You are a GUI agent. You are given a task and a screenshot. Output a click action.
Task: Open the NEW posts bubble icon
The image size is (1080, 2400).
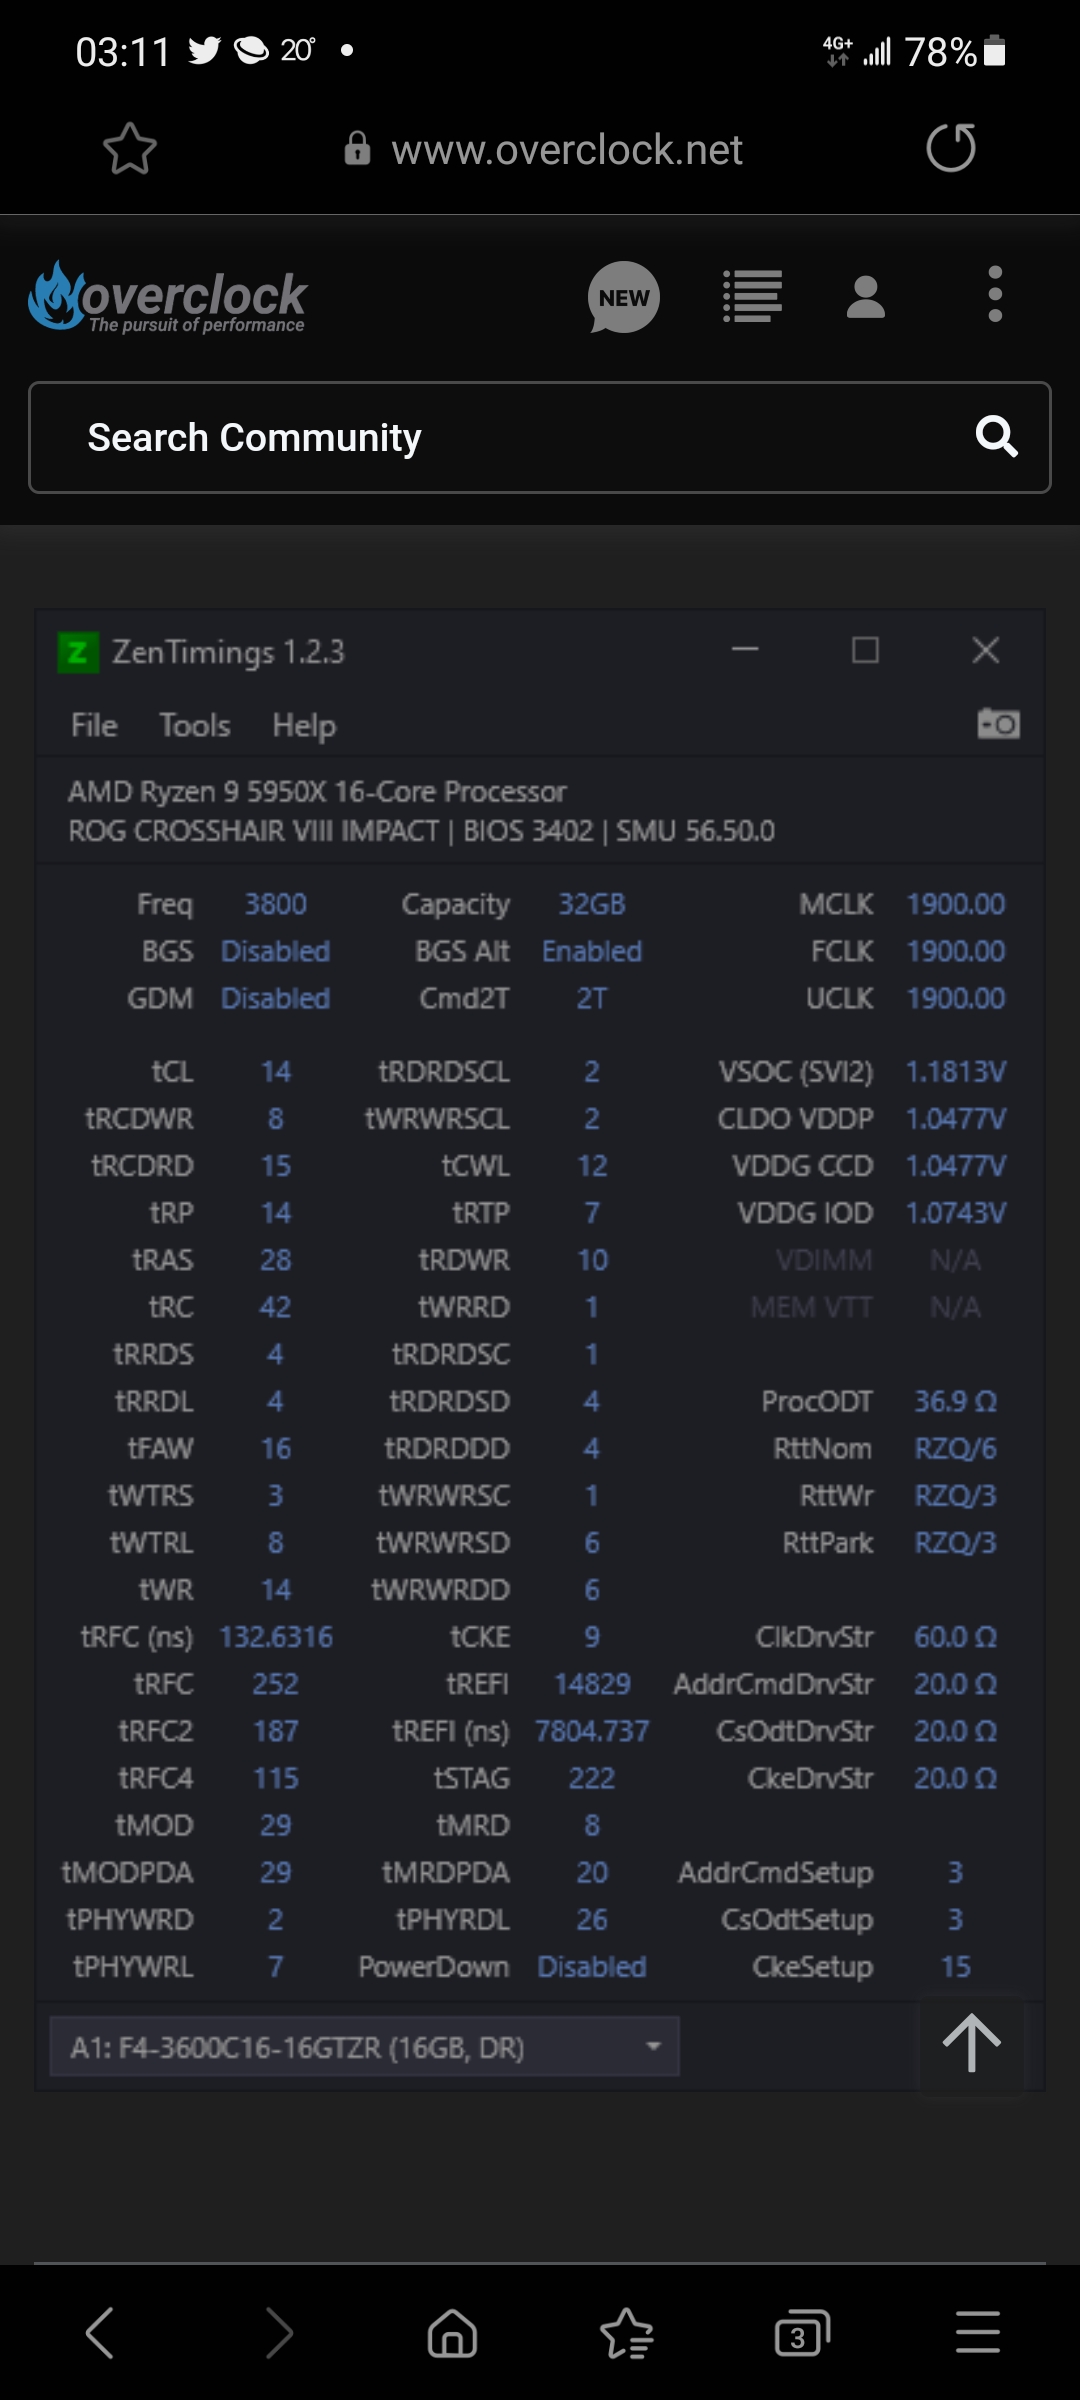point(624,298)
